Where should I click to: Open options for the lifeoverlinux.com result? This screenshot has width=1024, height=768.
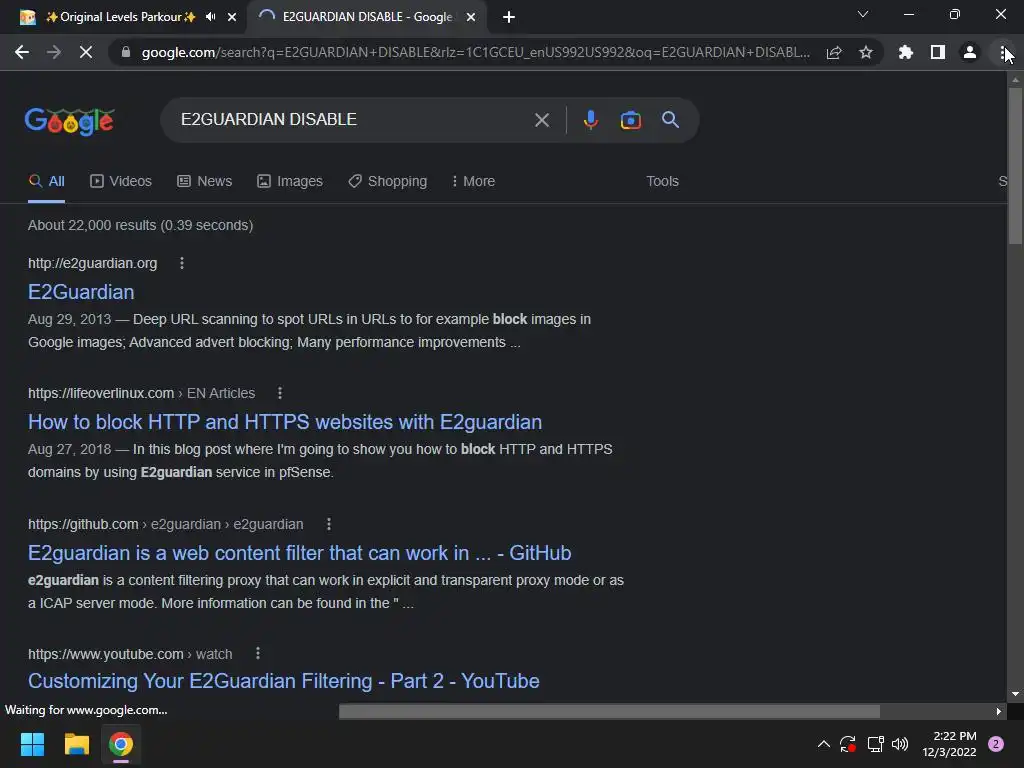(x=280, y=393)
